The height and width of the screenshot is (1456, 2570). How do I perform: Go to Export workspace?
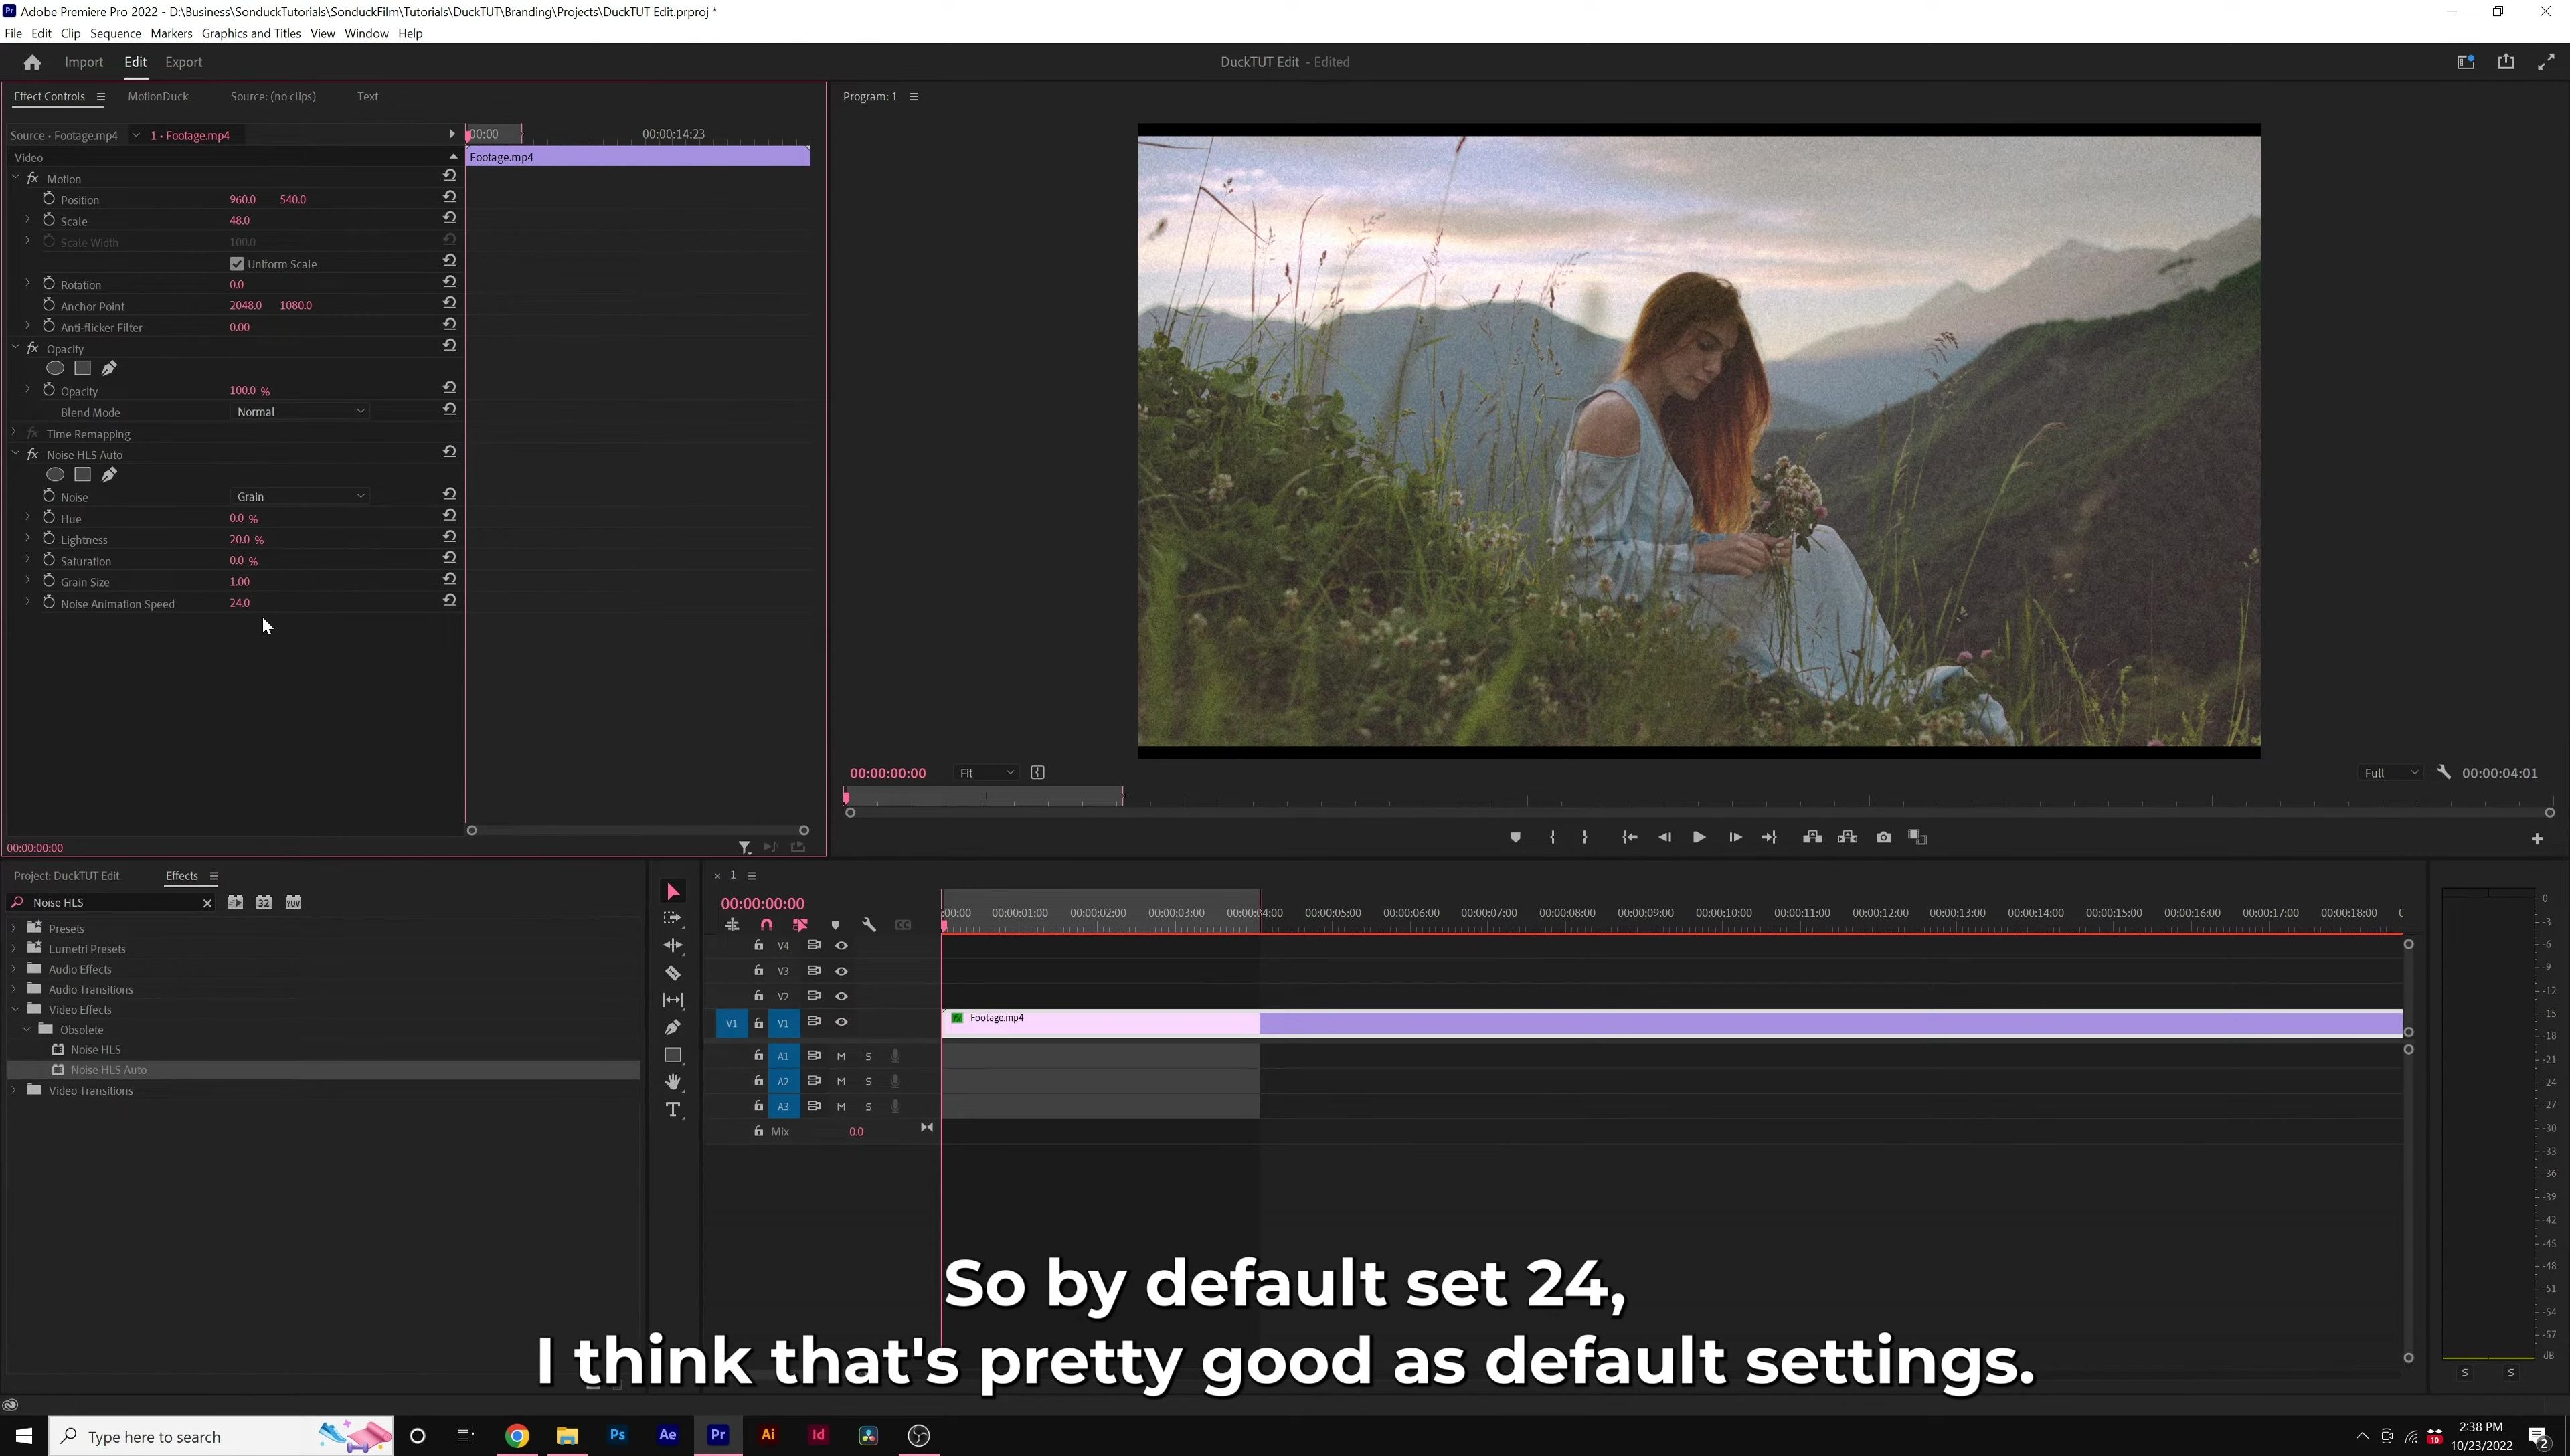184,62
